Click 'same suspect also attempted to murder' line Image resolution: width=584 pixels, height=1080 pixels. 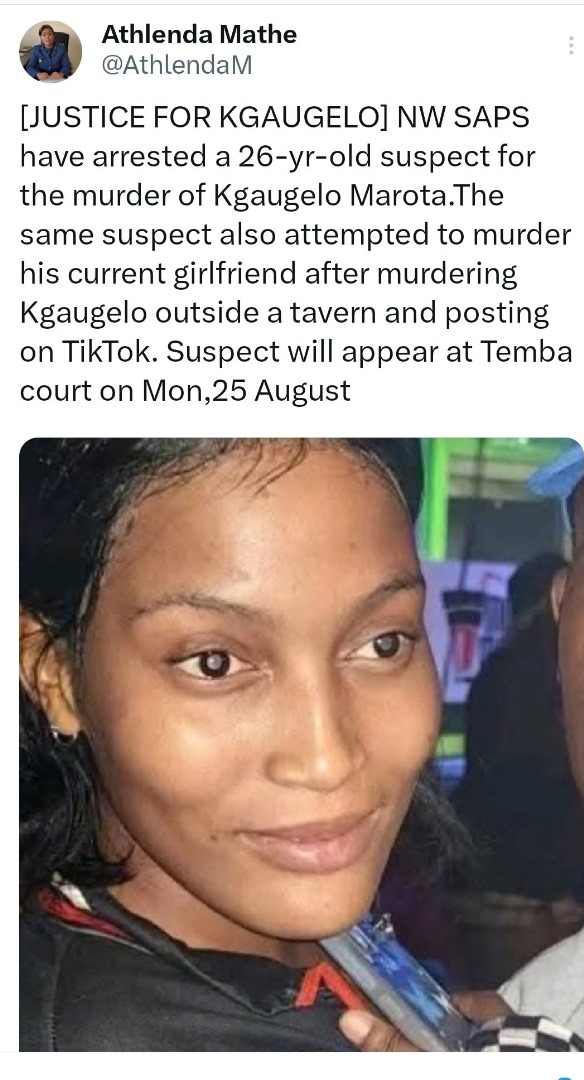point(295,235)
